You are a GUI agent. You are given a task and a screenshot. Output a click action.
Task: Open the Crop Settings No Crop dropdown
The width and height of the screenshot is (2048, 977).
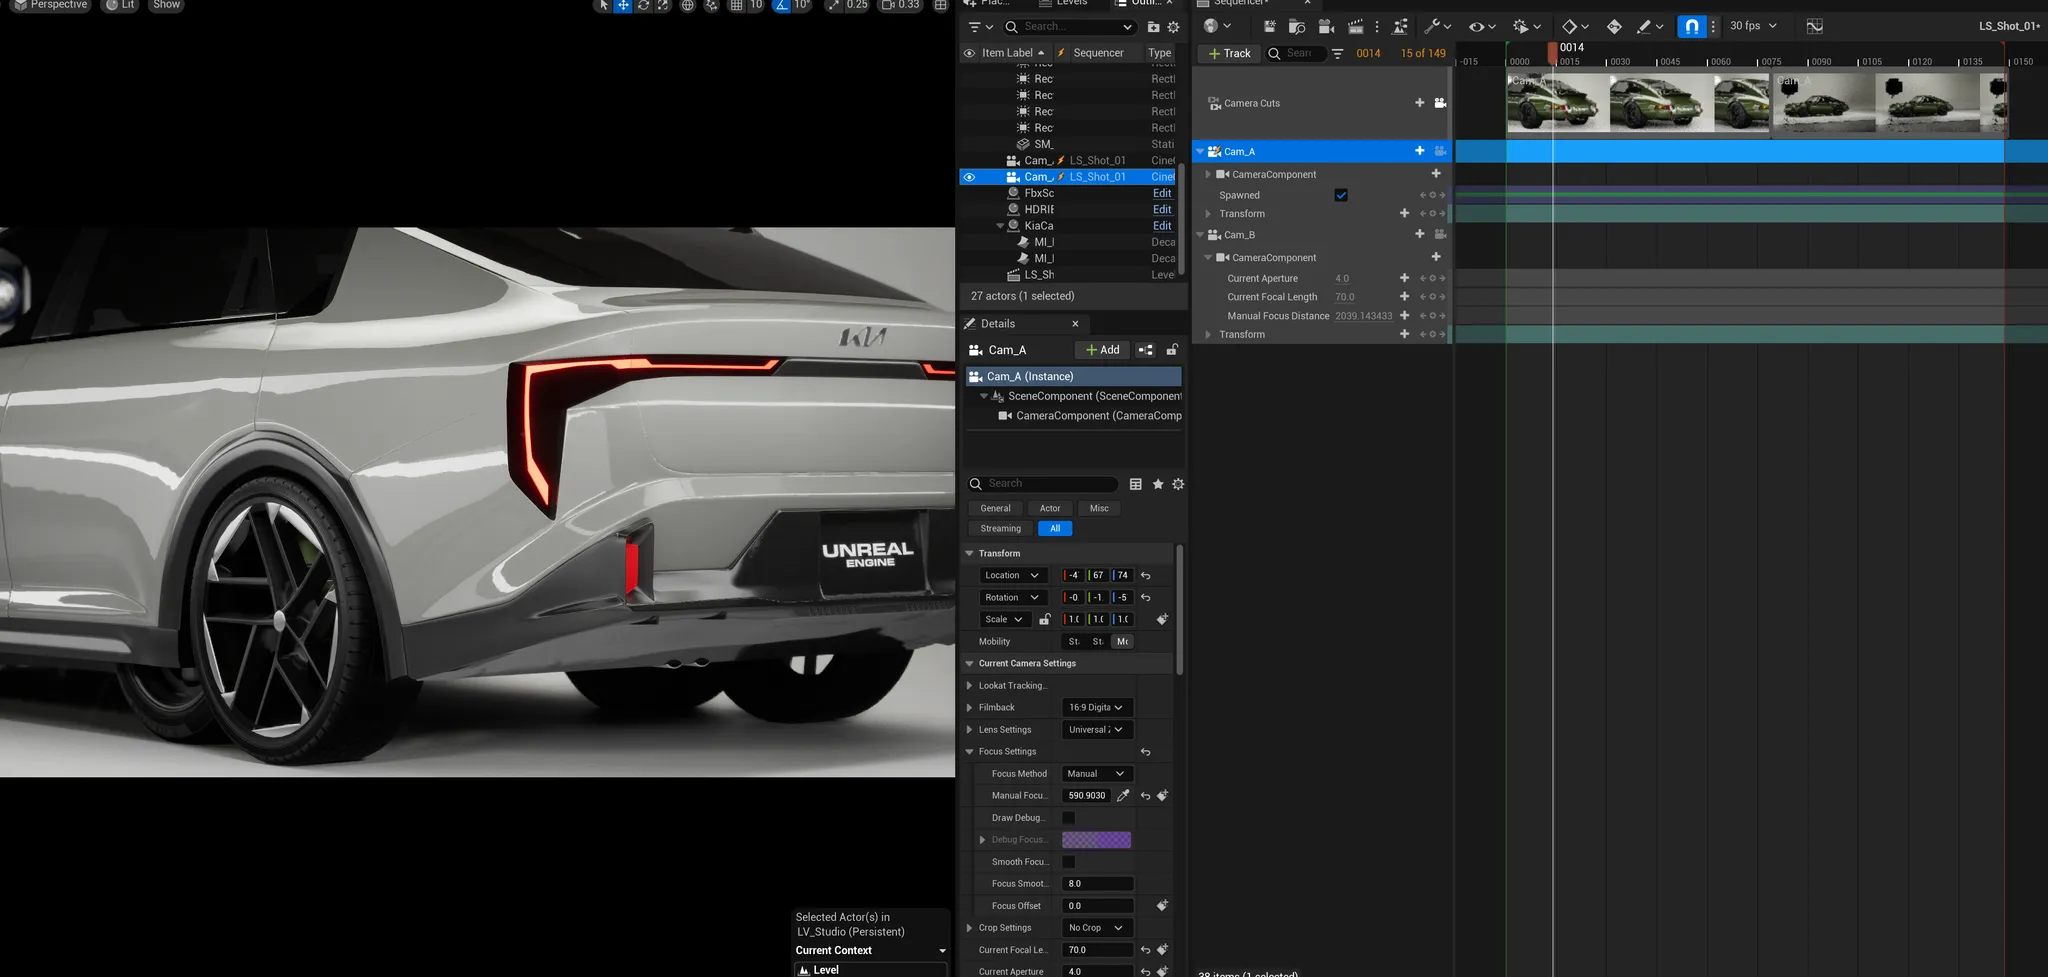click(1097, 928)
